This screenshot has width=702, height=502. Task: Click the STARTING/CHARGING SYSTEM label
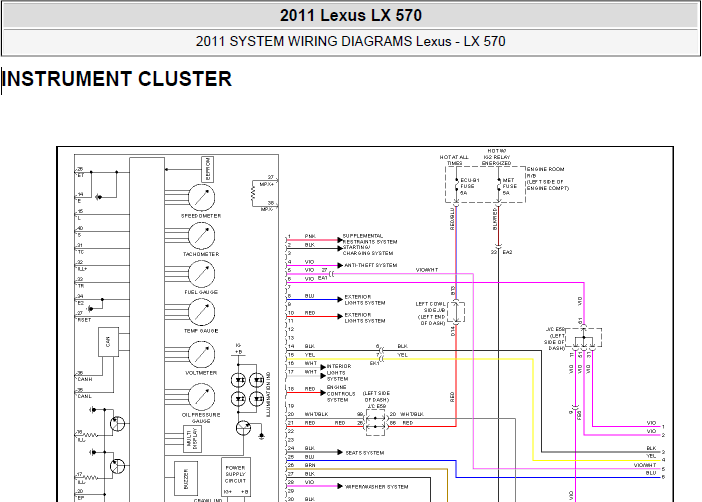pos(368,250)
